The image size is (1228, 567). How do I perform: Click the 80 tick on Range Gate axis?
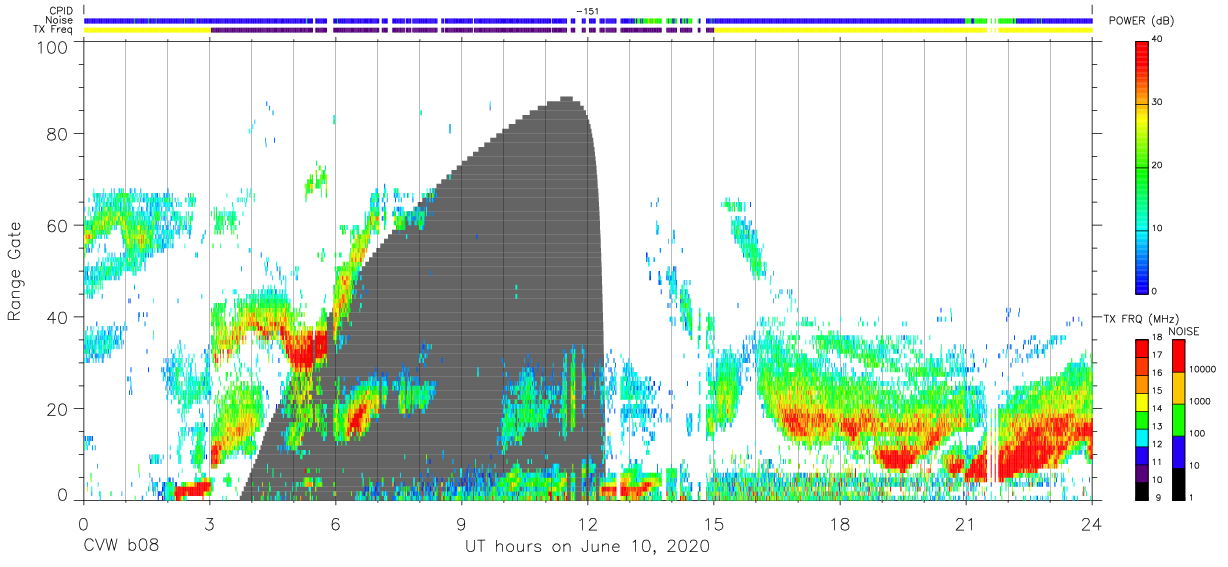coord(59,133)
